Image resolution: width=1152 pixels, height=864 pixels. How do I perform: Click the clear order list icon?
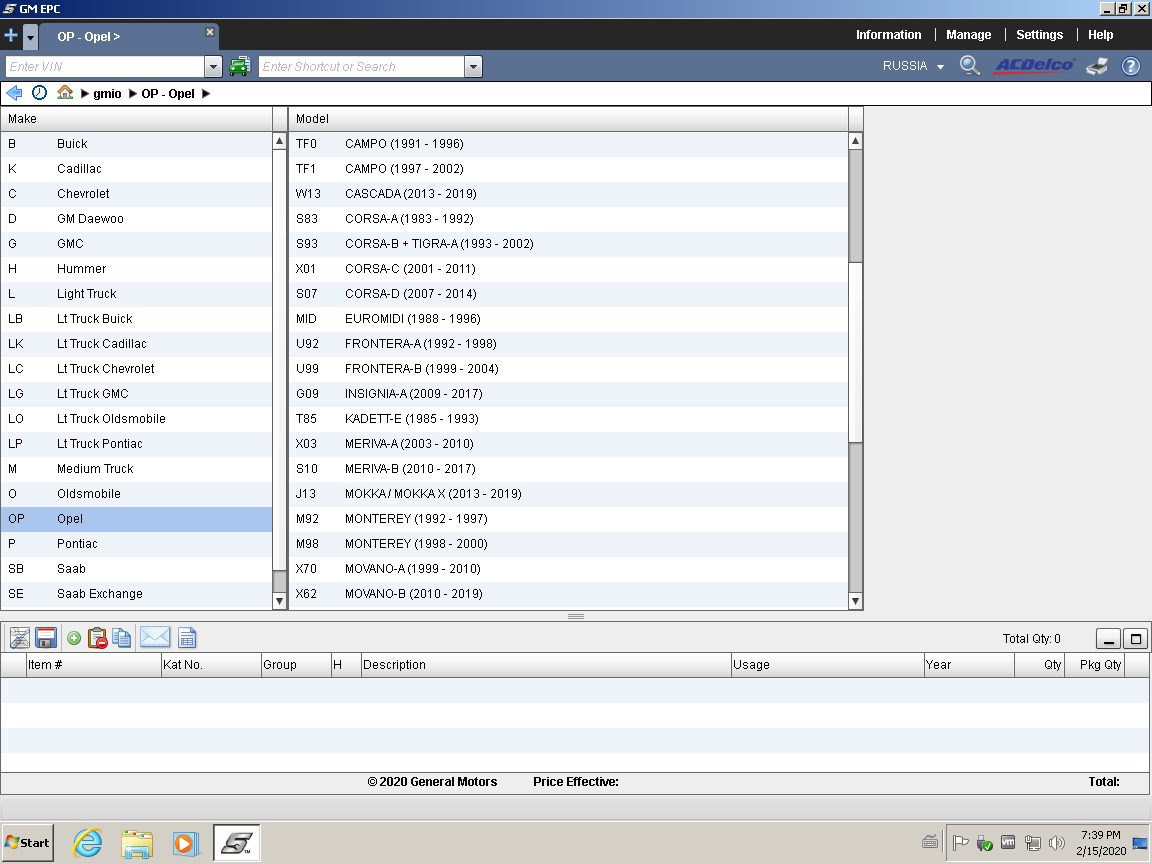[20, 638]
